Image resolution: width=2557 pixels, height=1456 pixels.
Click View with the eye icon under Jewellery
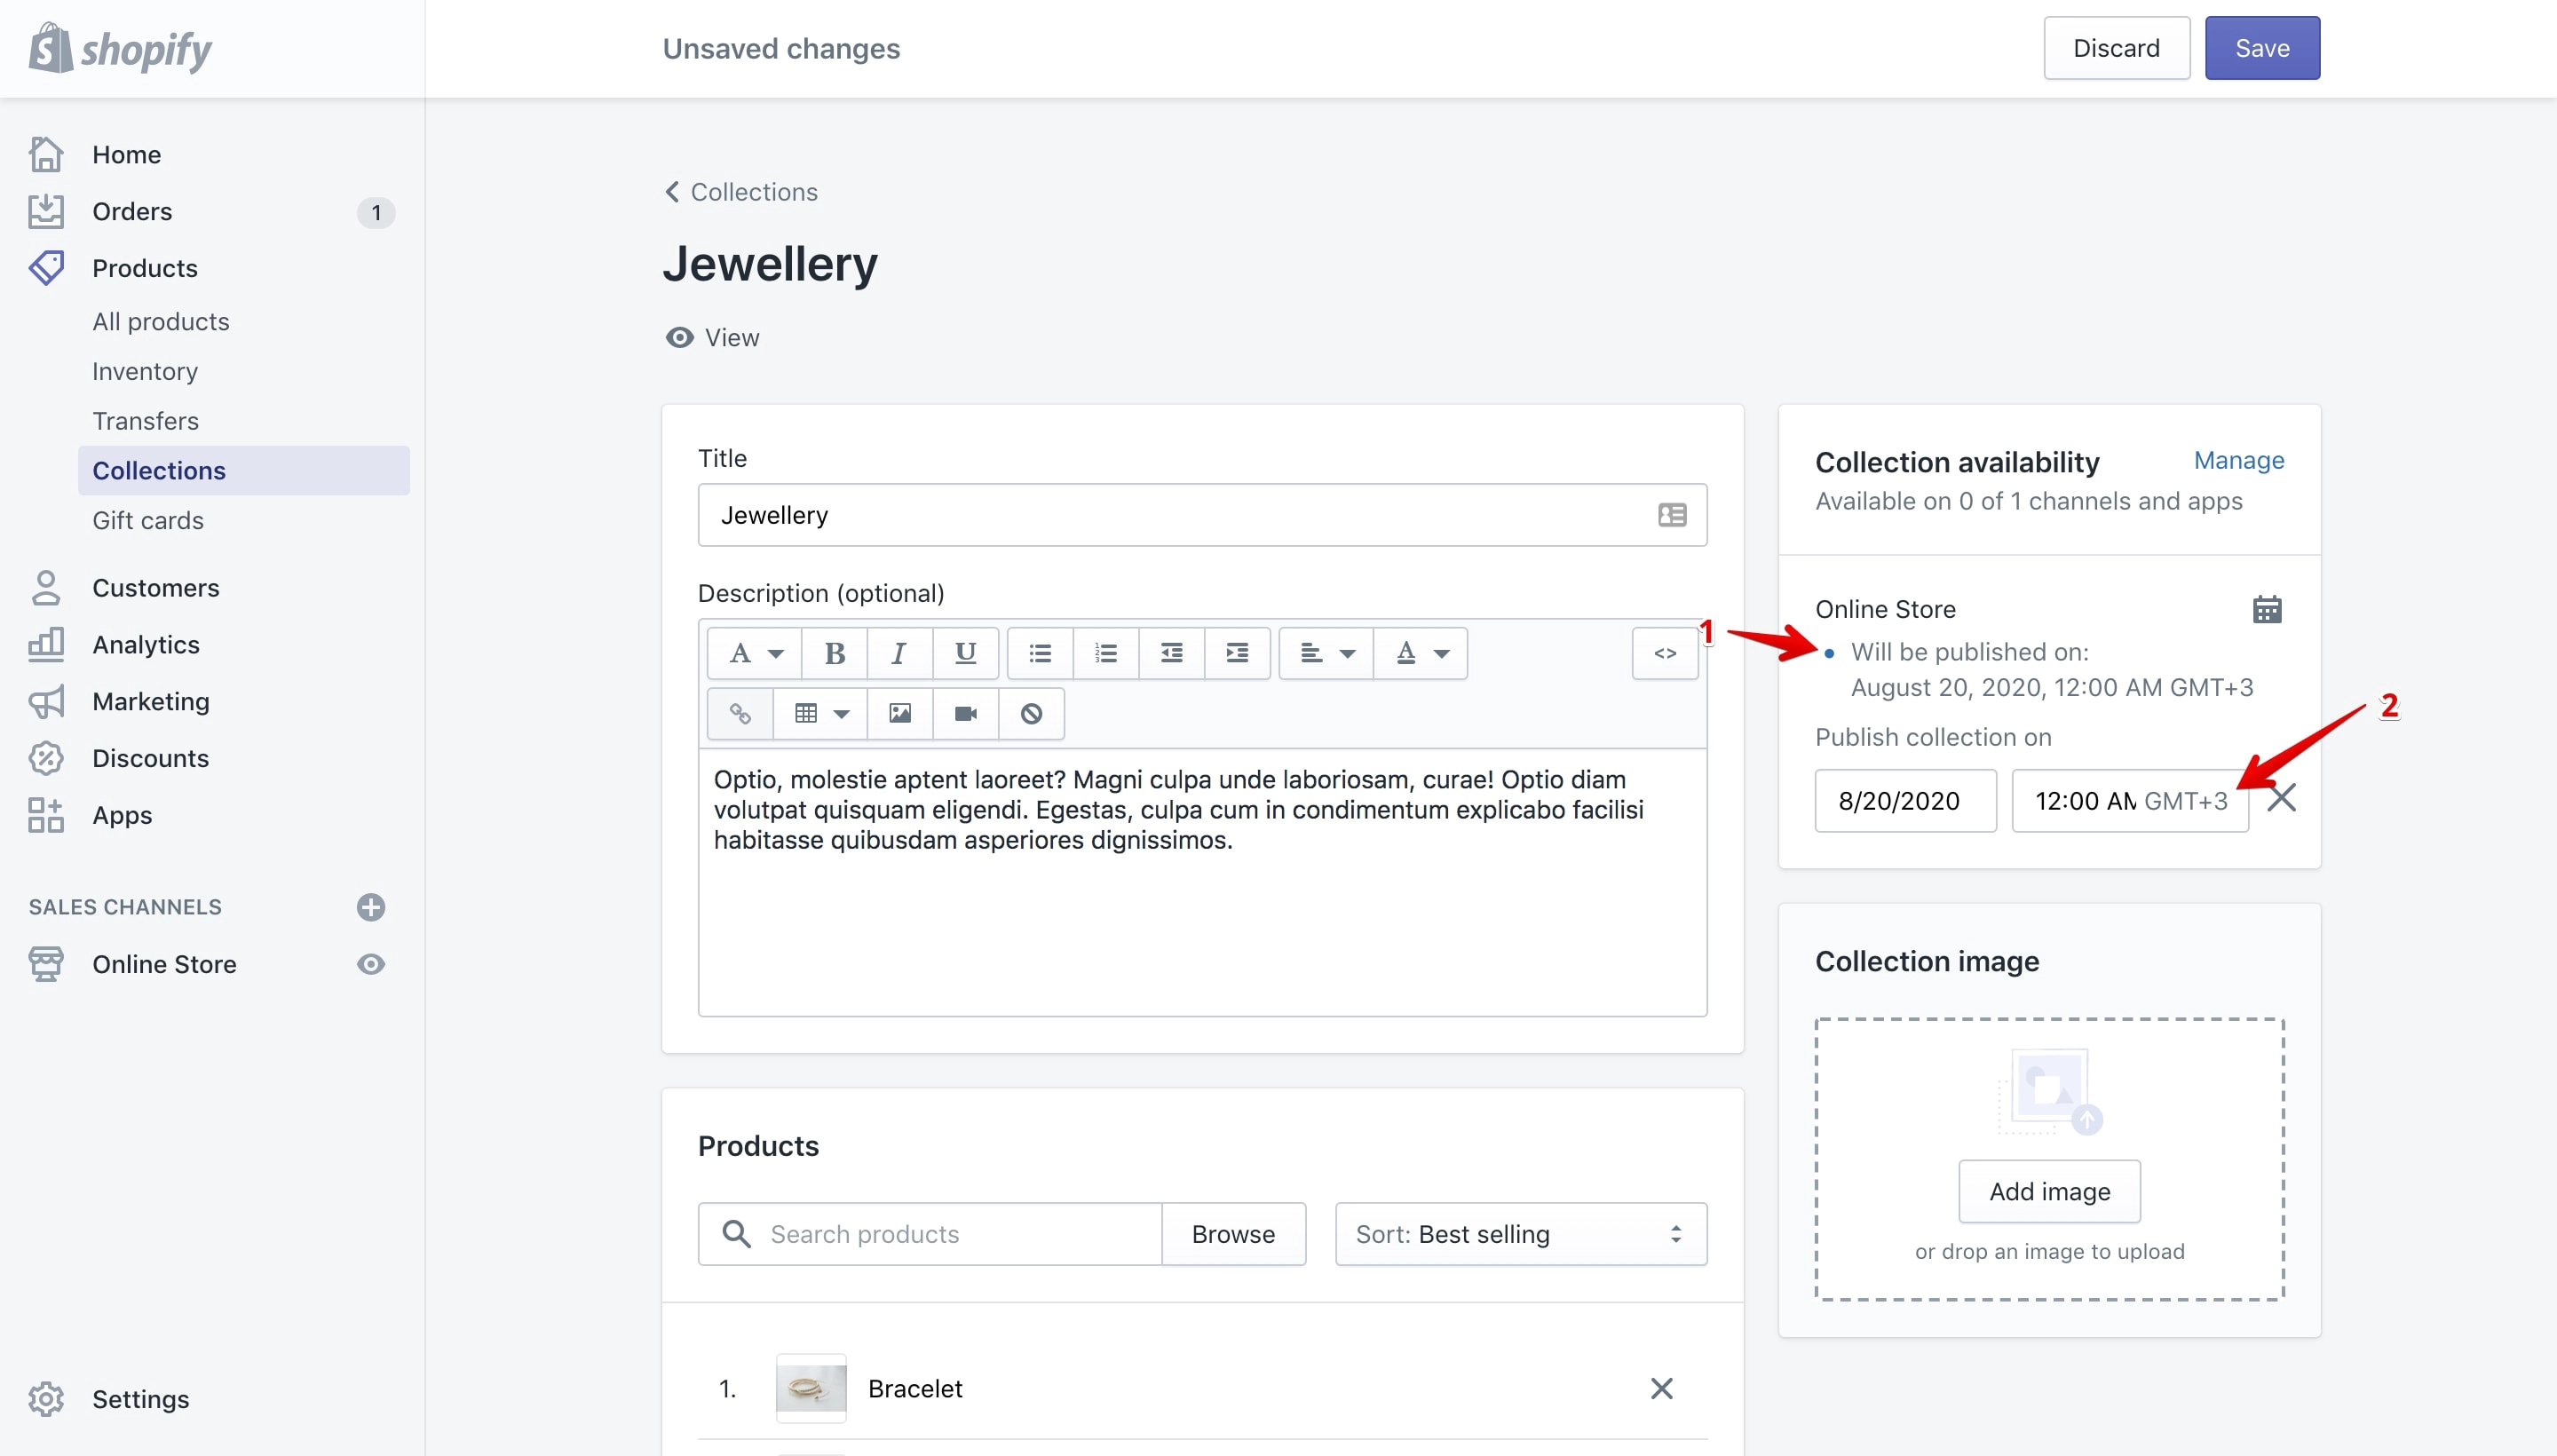pyautogui.click(x=713, y=338)
